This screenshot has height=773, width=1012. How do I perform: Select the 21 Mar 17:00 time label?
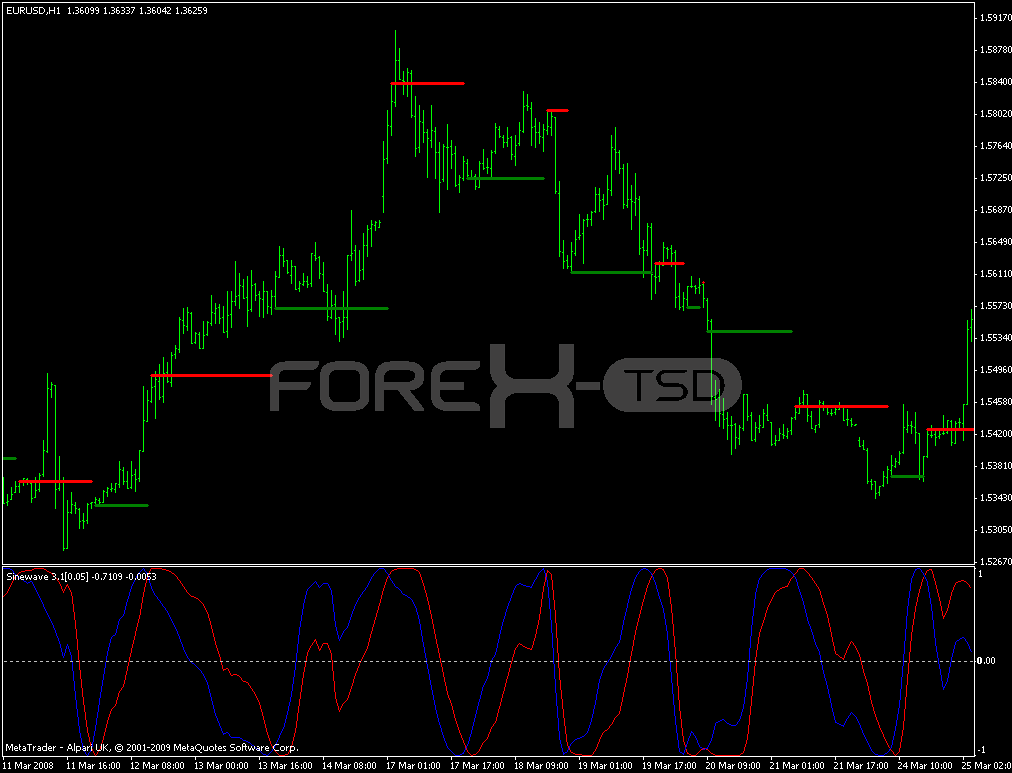coord(860,766)
